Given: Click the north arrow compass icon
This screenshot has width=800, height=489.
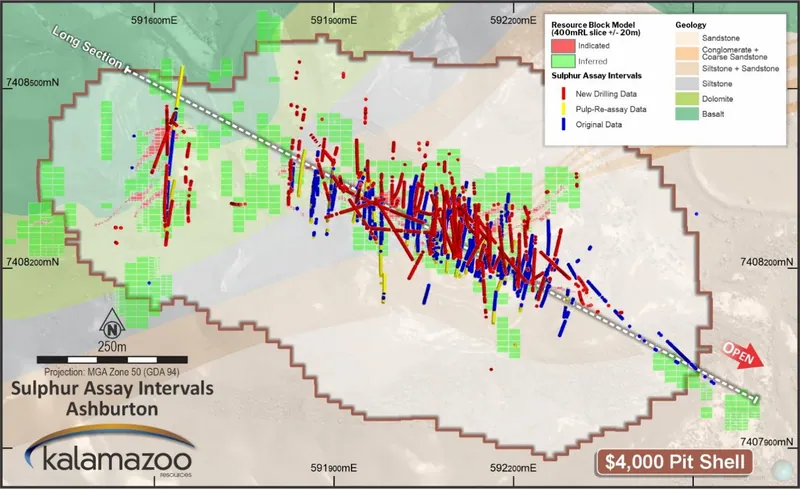Looking at the screenshot, I should [112, 325].
